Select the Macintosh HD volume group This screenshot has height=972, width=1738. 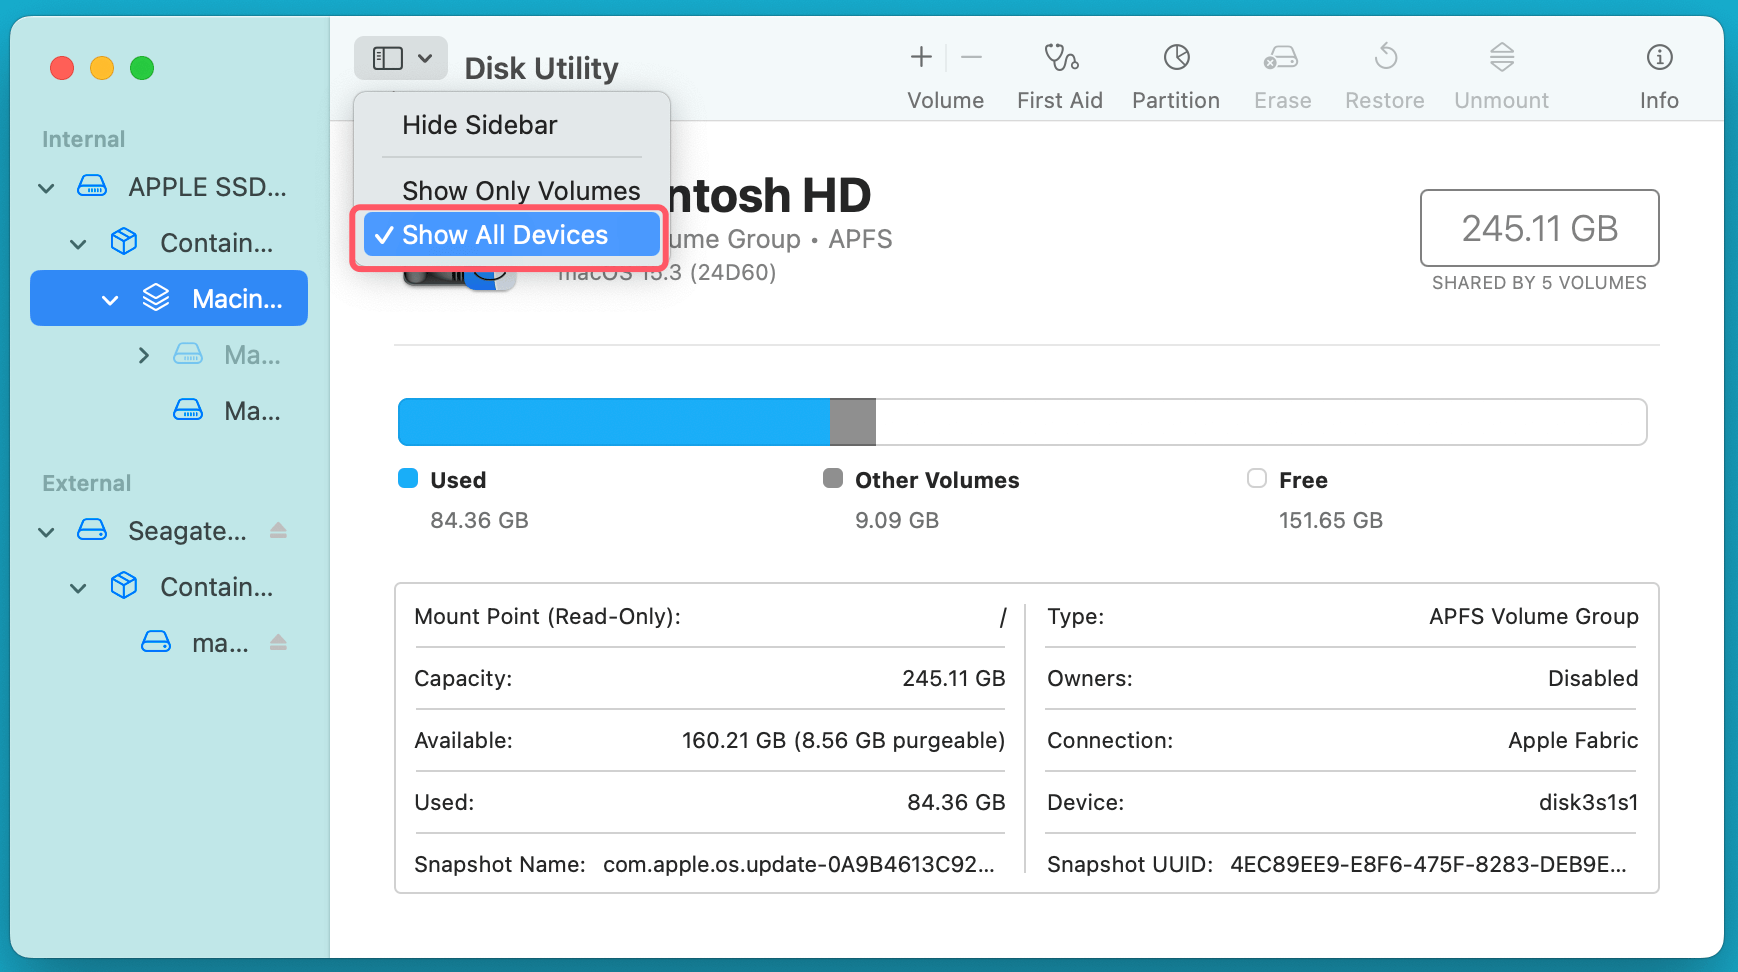coord(220,298)
